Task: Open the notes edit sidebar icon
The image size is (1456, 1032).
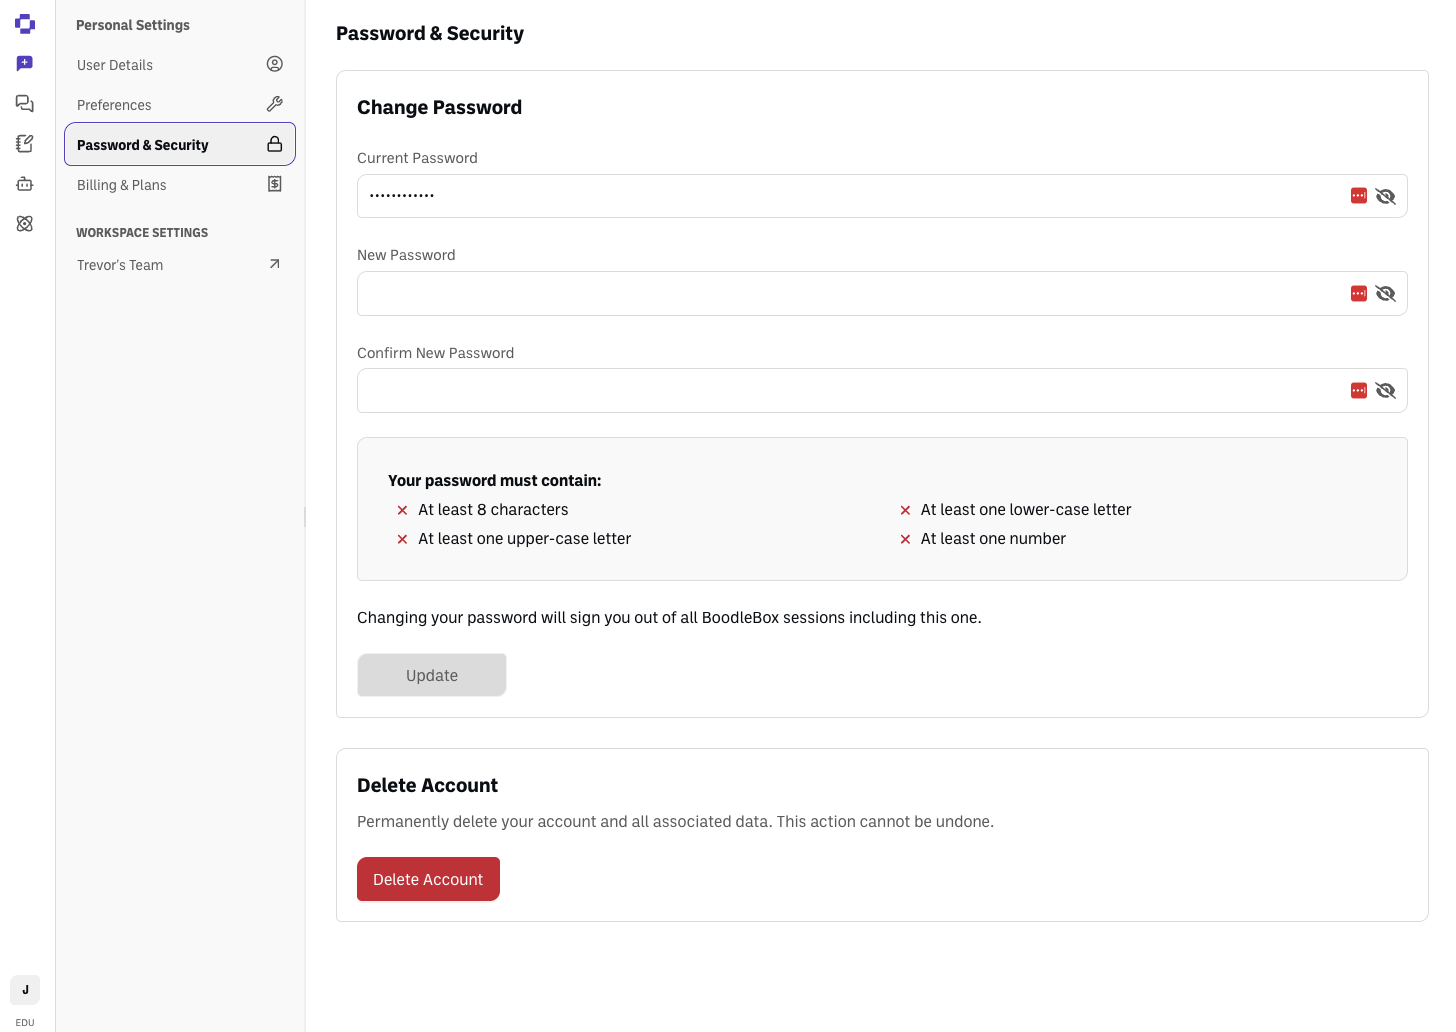Action: point(25,144)
